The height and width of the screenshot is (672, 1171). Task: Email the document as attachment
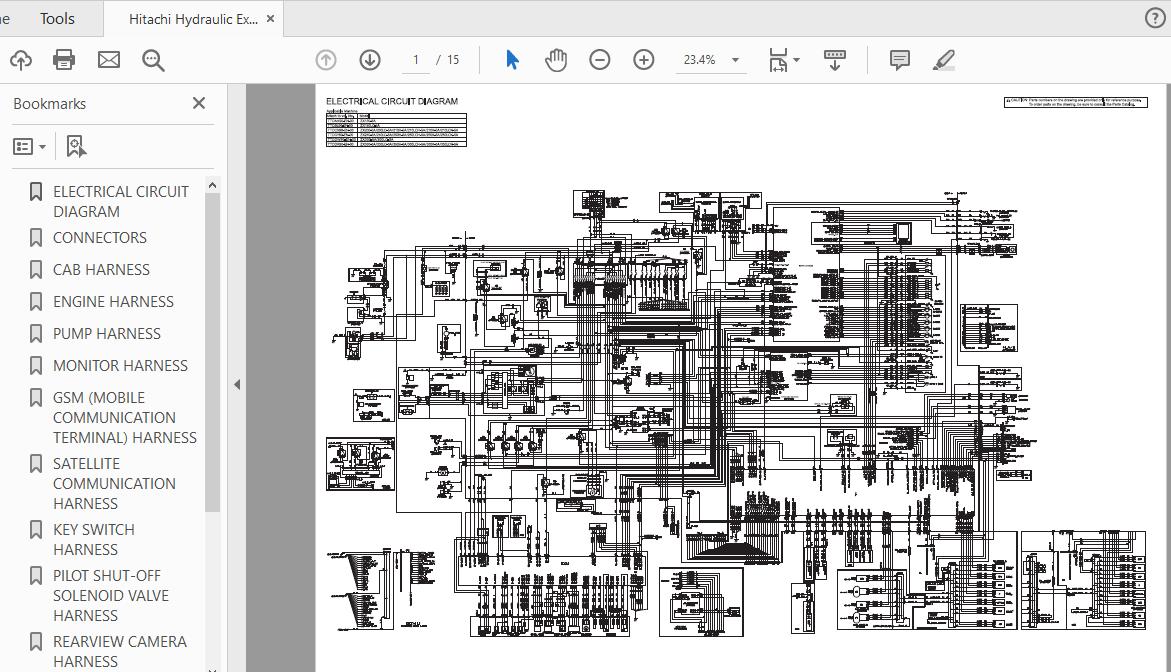coord(108,59)
